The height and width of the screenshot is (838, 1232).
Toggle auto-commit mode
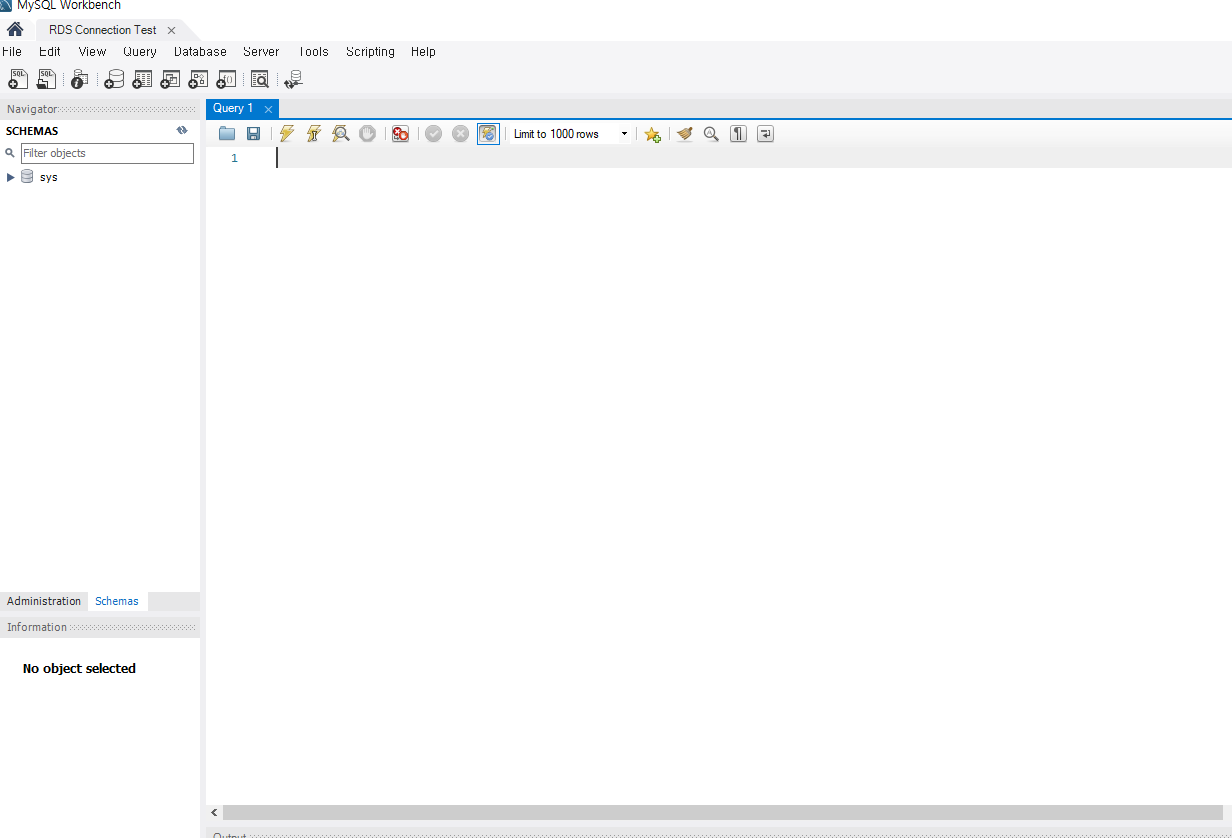coord(488,134)
